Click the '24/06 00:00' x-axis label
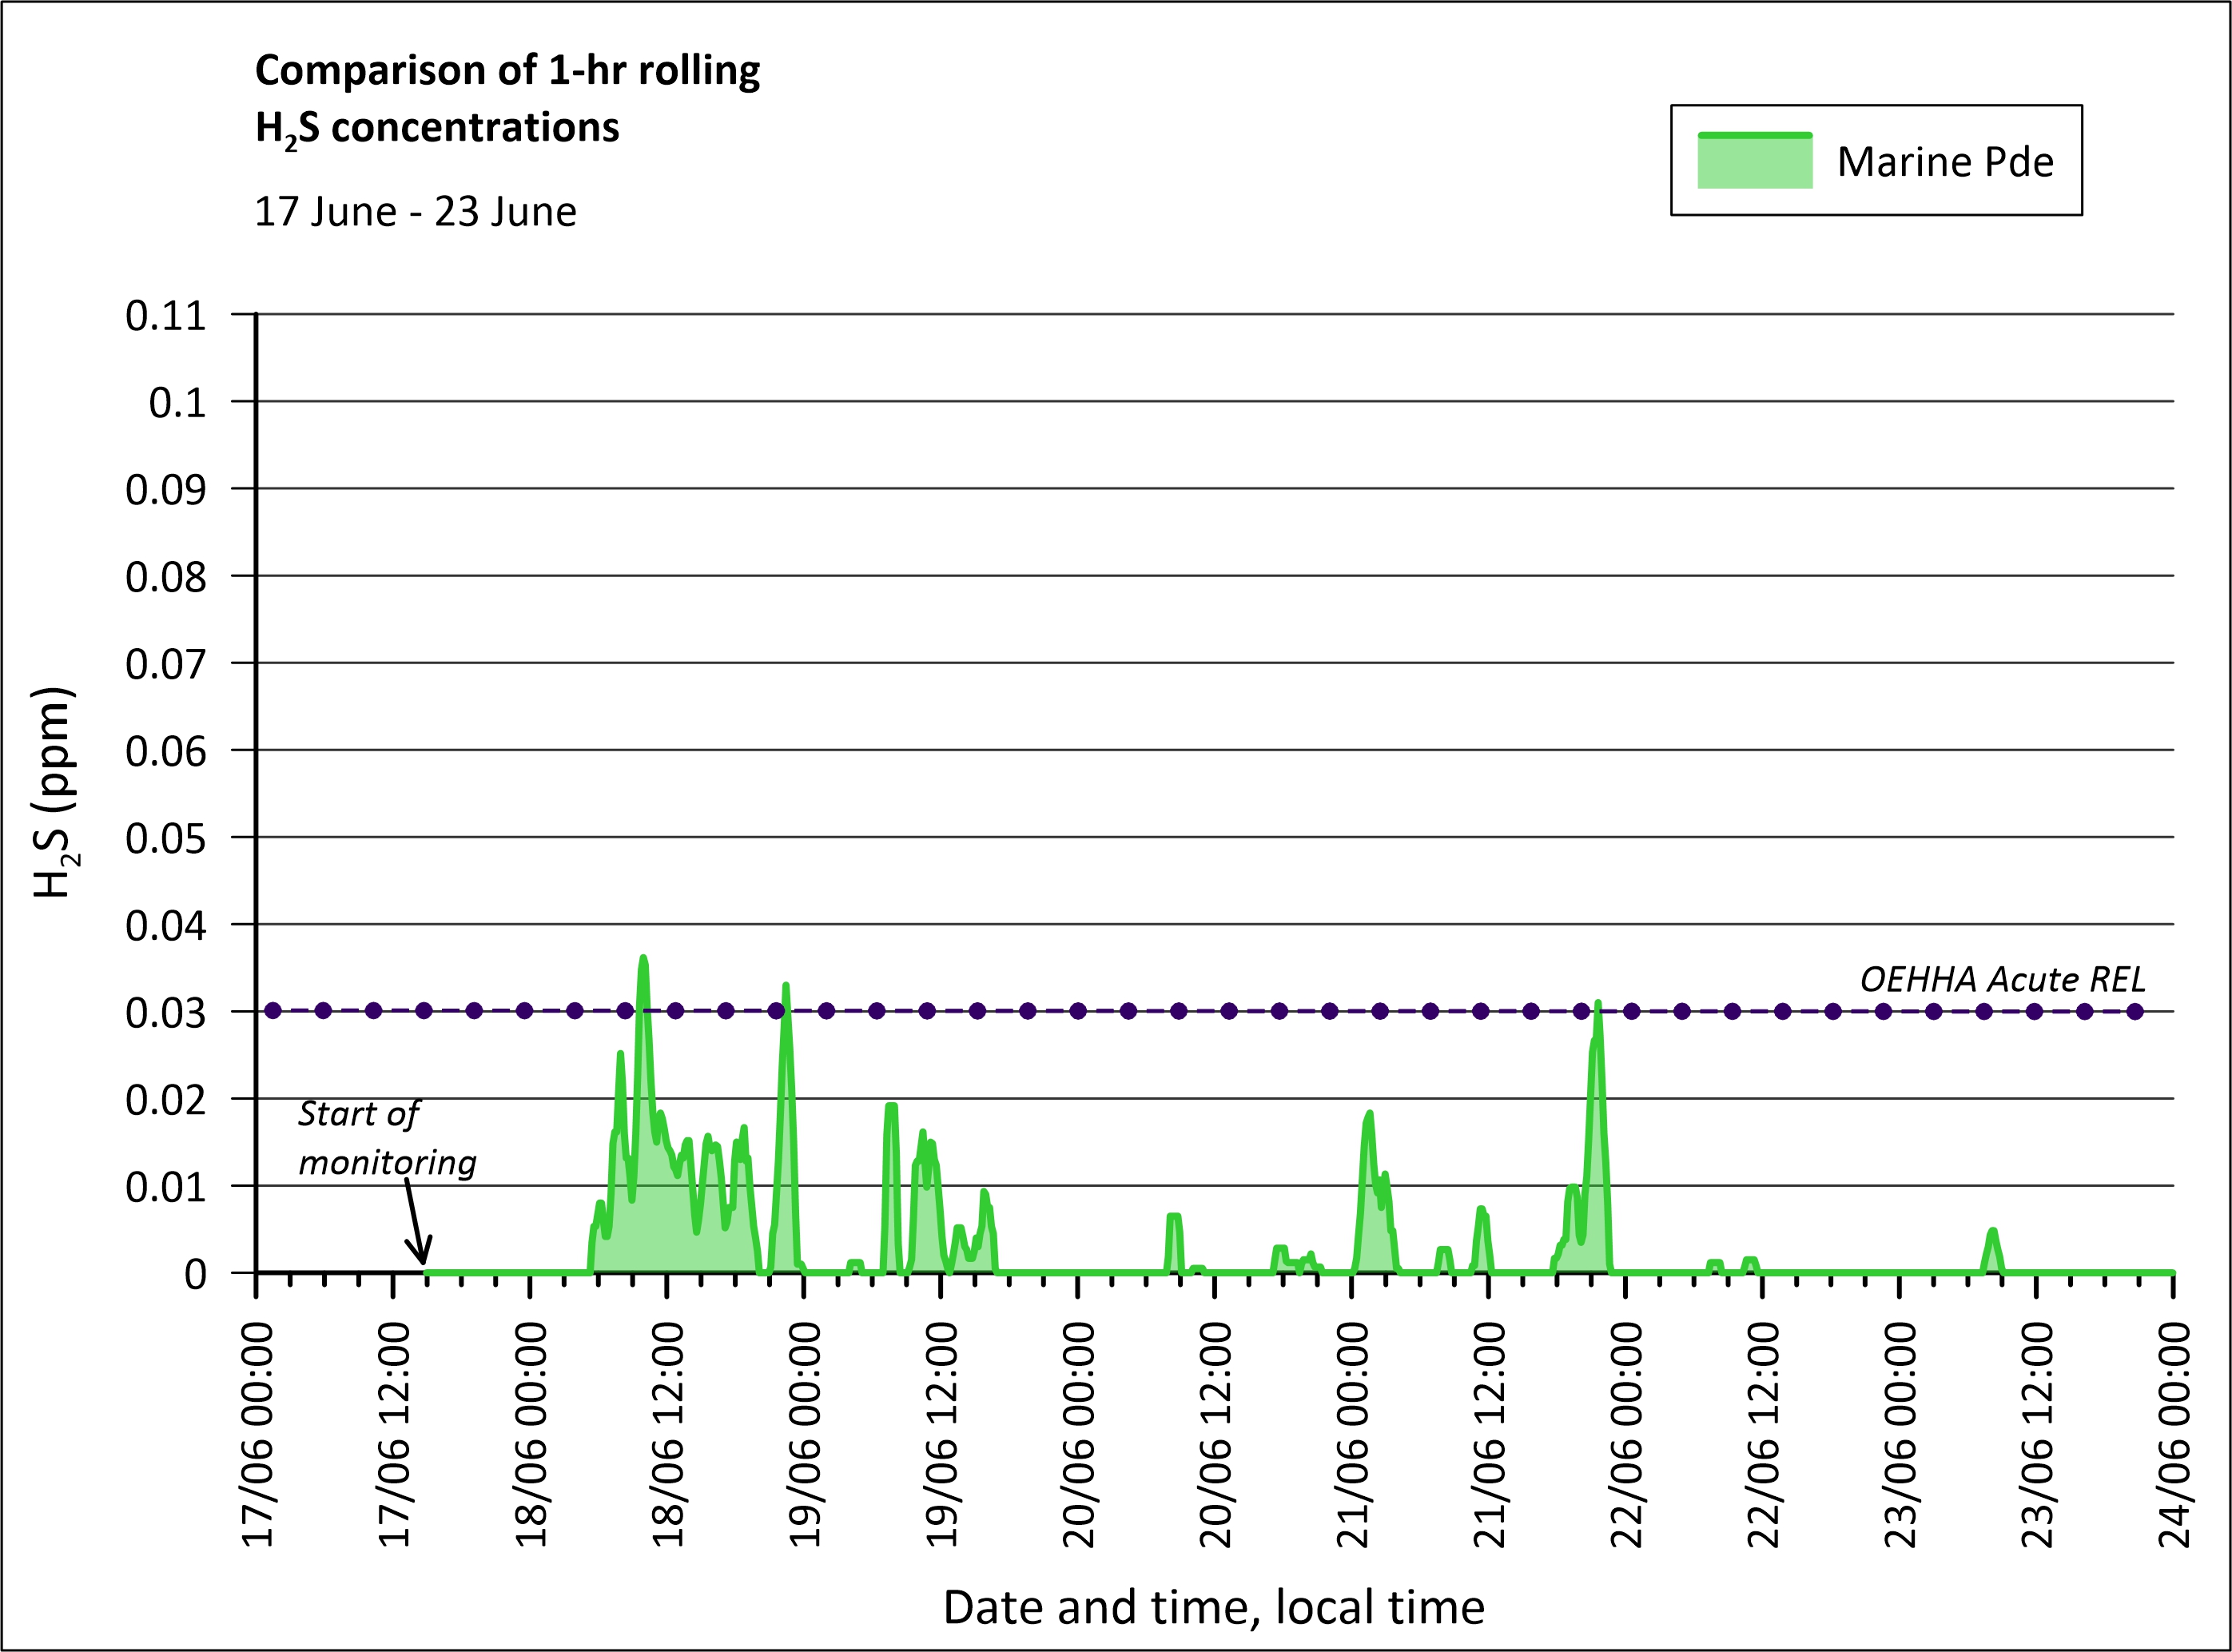Viewport: 2232px width, 1652px height. pyautogui.click(x=2174, y=1435)
